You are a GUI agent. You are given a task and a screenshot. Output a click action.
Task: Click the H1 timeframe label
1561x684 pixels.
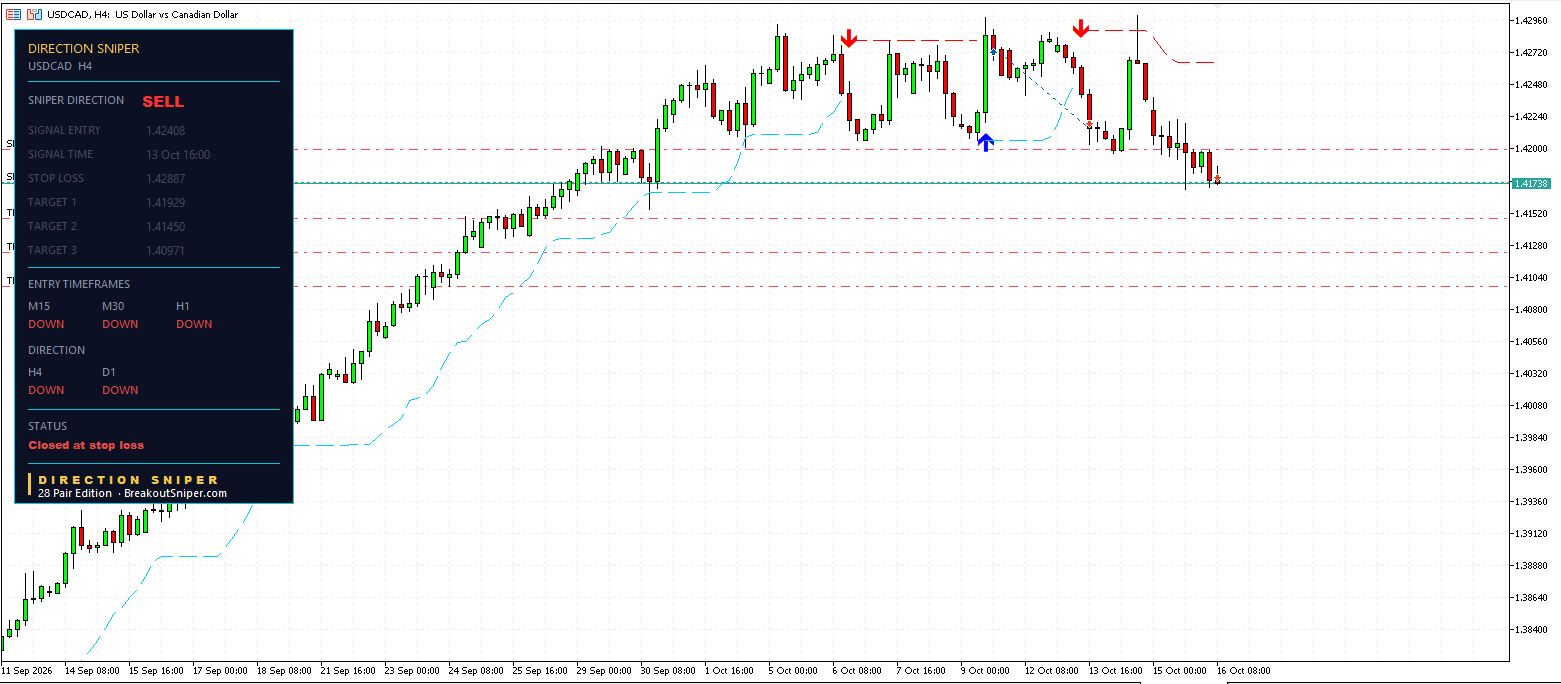[x=183, y=306]
